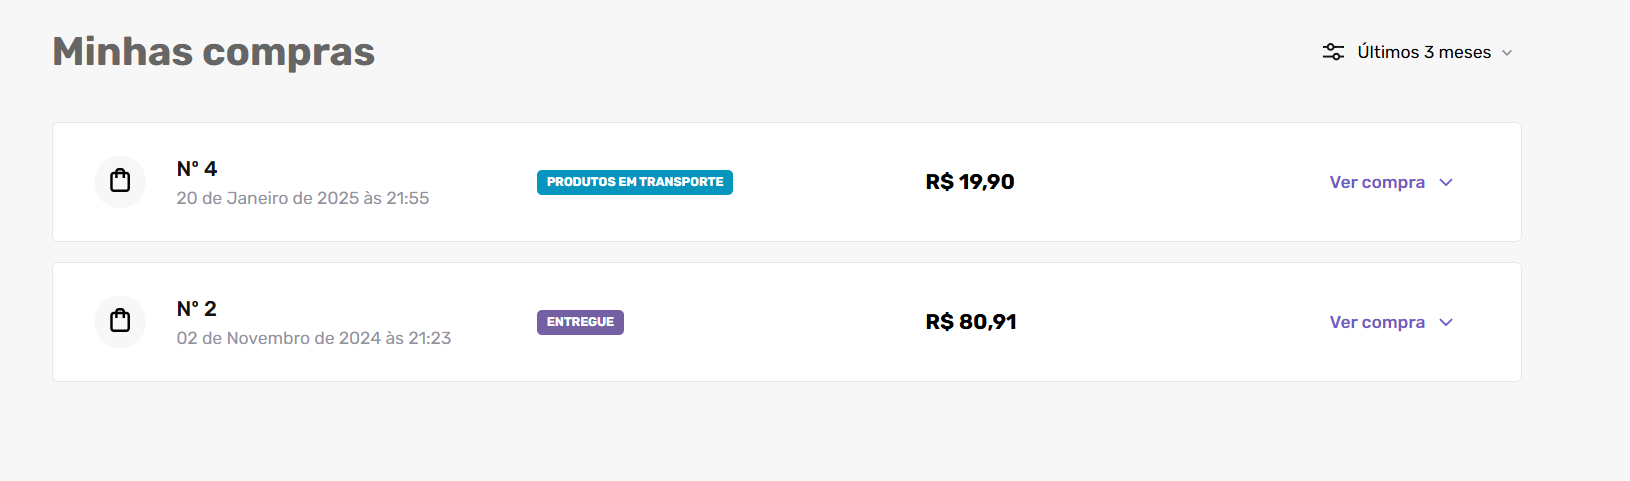Click the date 02 de Novembro de 2024
Image resolution: width=1630 pixels, height=481 pixels.
click(279, 338)
